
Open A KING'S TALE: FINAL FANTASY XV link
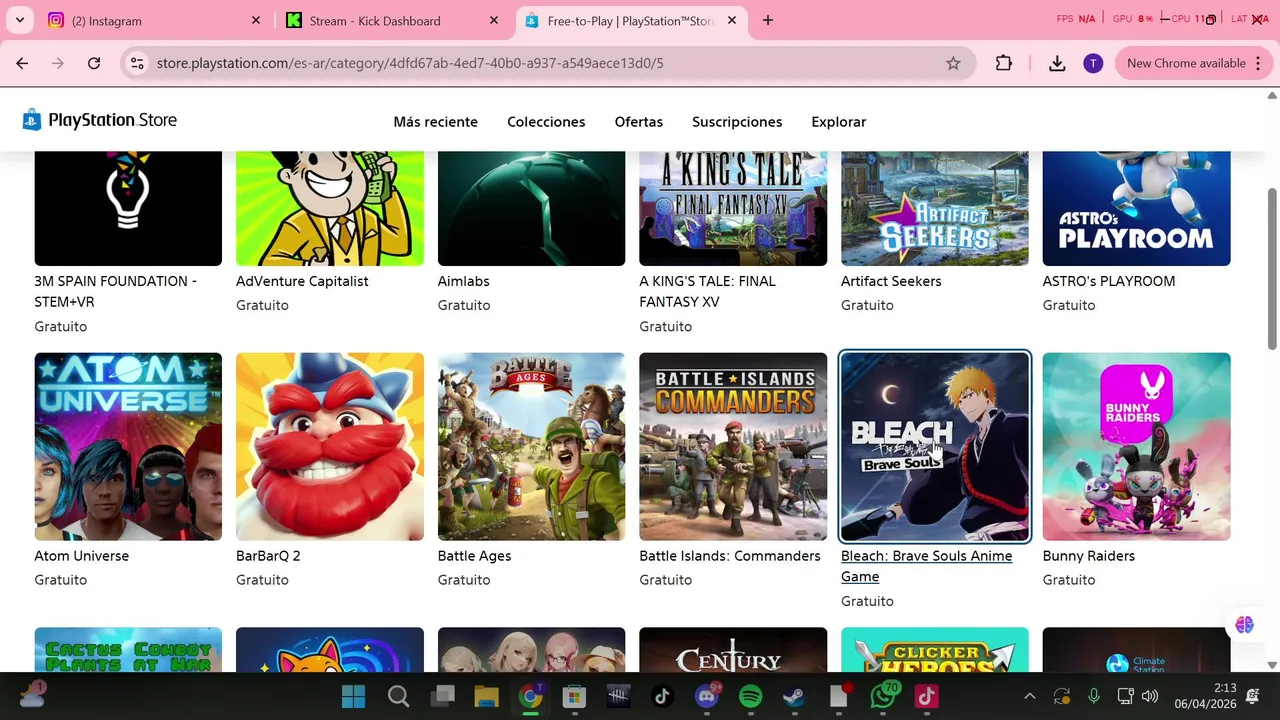pyautogui.click(x=707, y=291)
